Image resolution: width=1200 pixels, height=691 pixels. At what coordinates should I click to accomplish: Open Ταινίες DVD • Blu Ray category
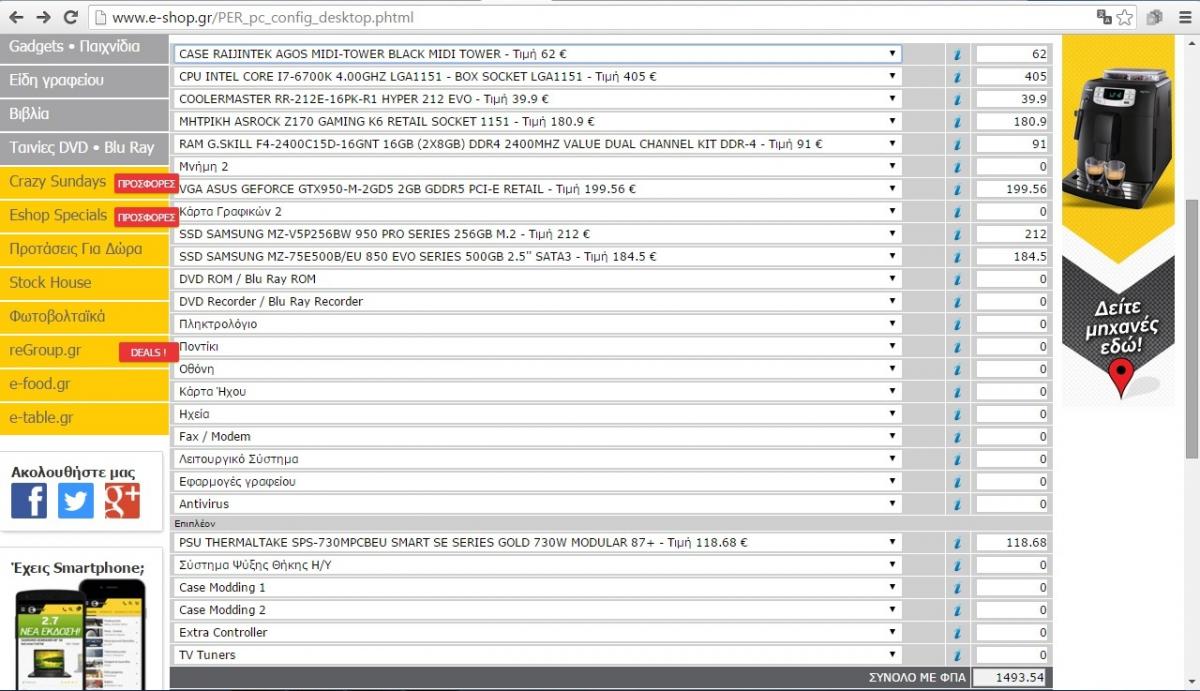[84, 147]
